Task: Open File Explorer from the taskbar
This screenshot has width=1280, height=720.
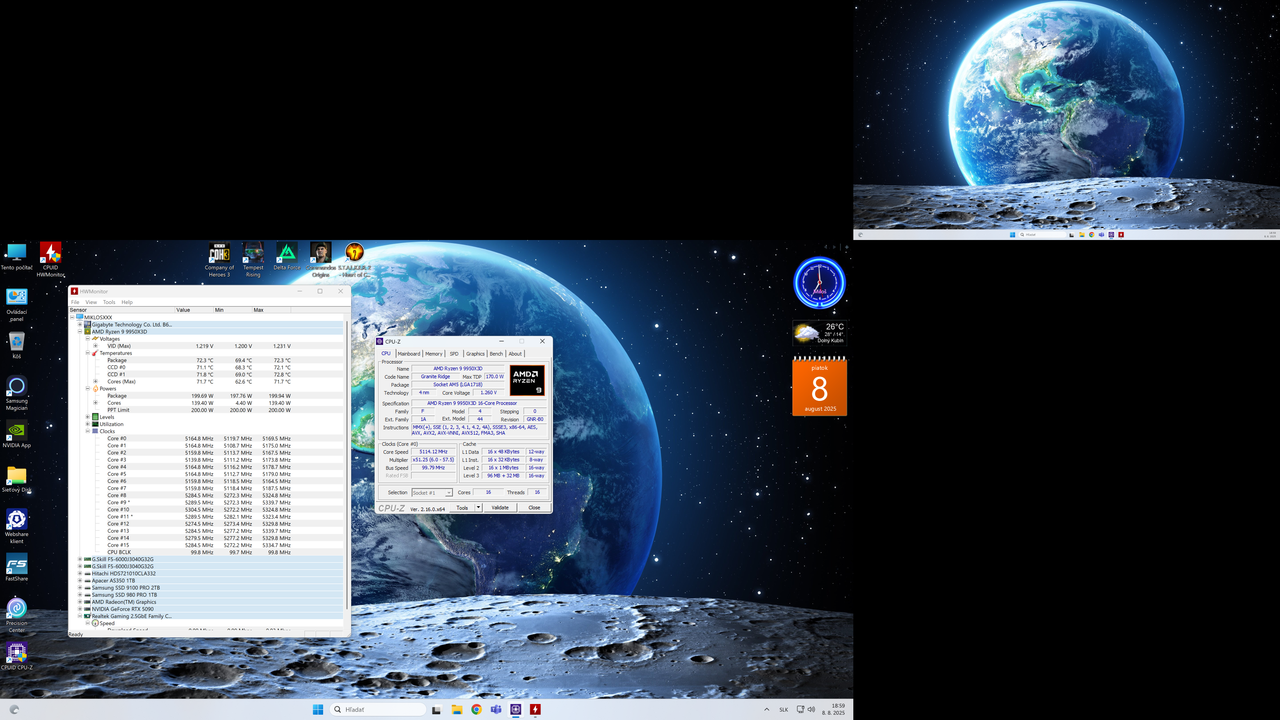Action: pos(456,709)
